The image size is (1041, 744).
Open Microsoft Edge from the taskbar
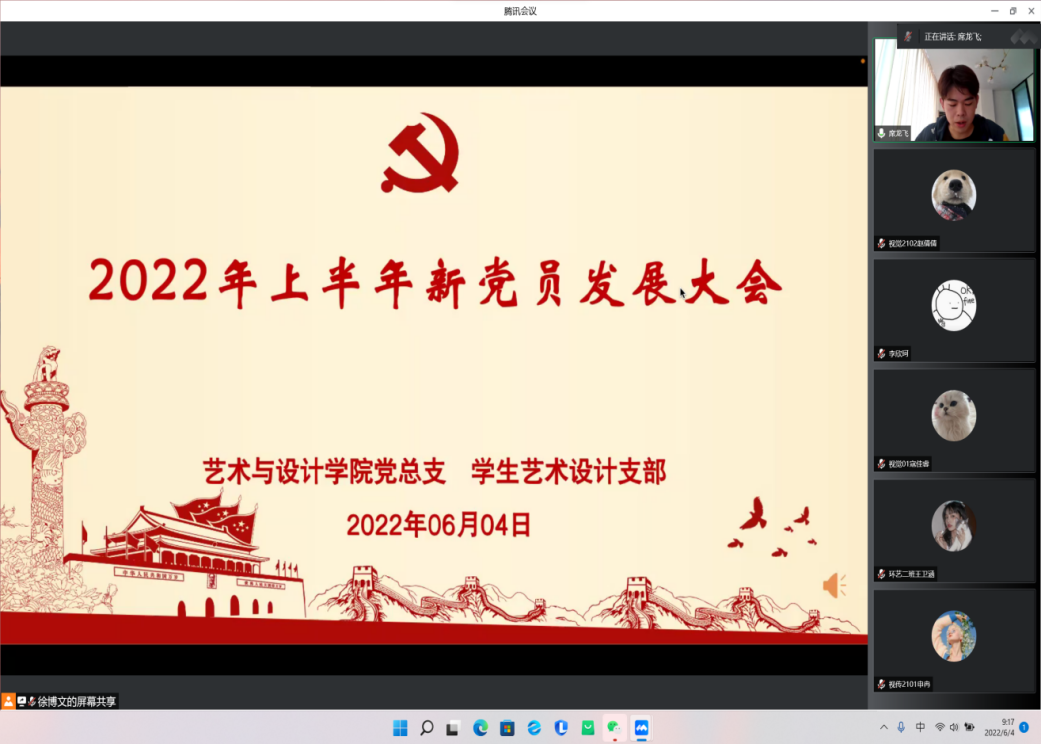[480, 728]
